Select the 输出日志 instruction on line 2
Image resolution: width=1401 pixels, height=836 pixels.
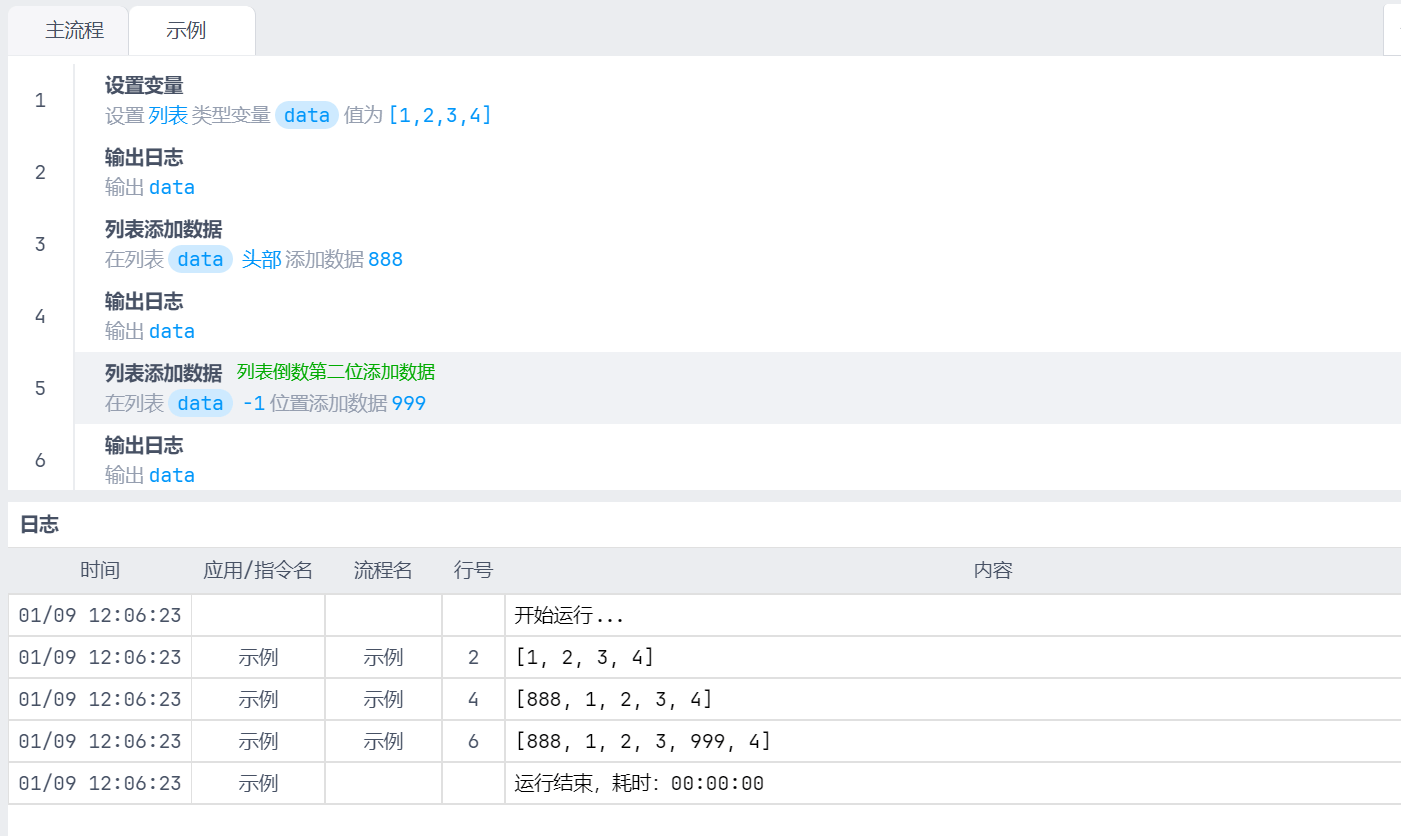click(x=144, y=158)
